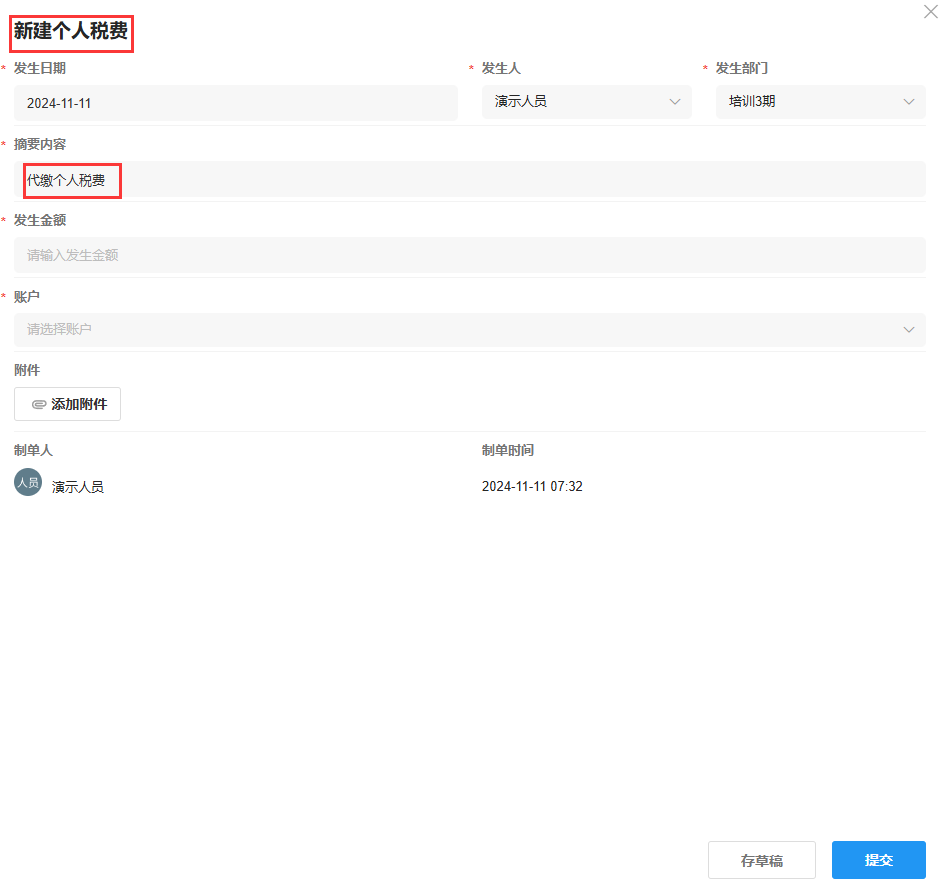Click the chevron arrow in 发生人 field

674,102
